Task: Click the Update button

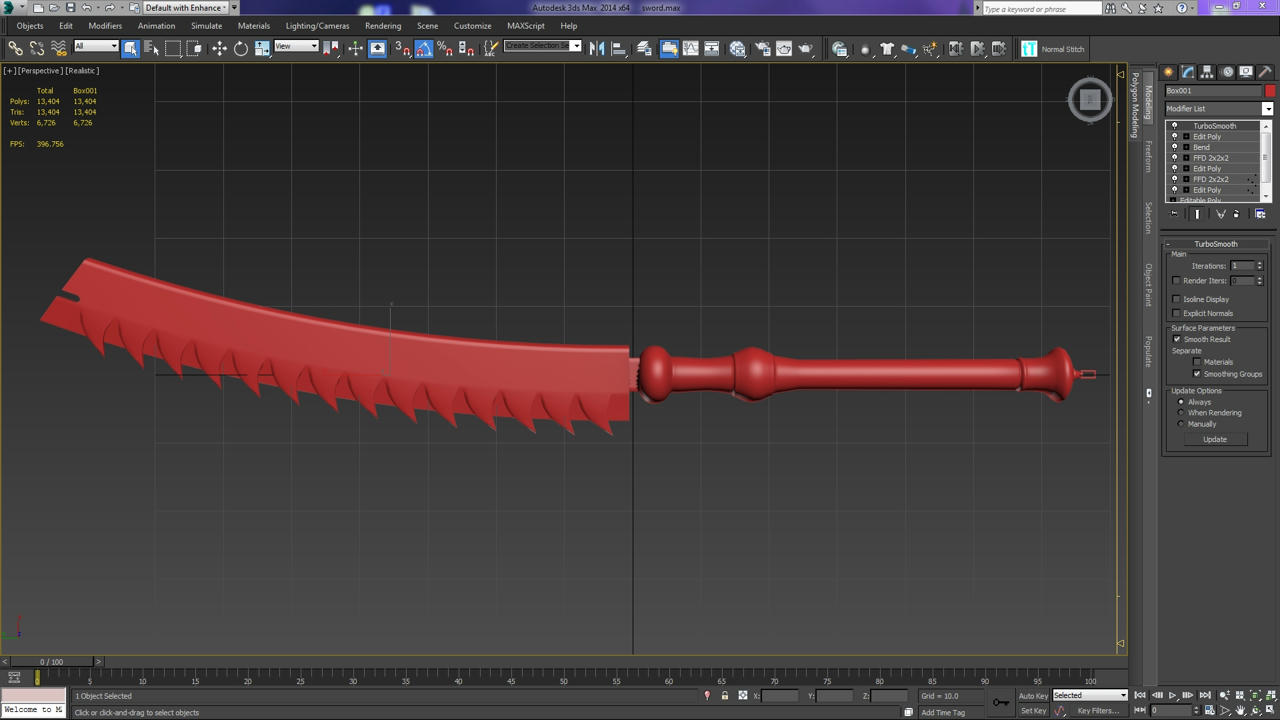Action: [1215, 439]
